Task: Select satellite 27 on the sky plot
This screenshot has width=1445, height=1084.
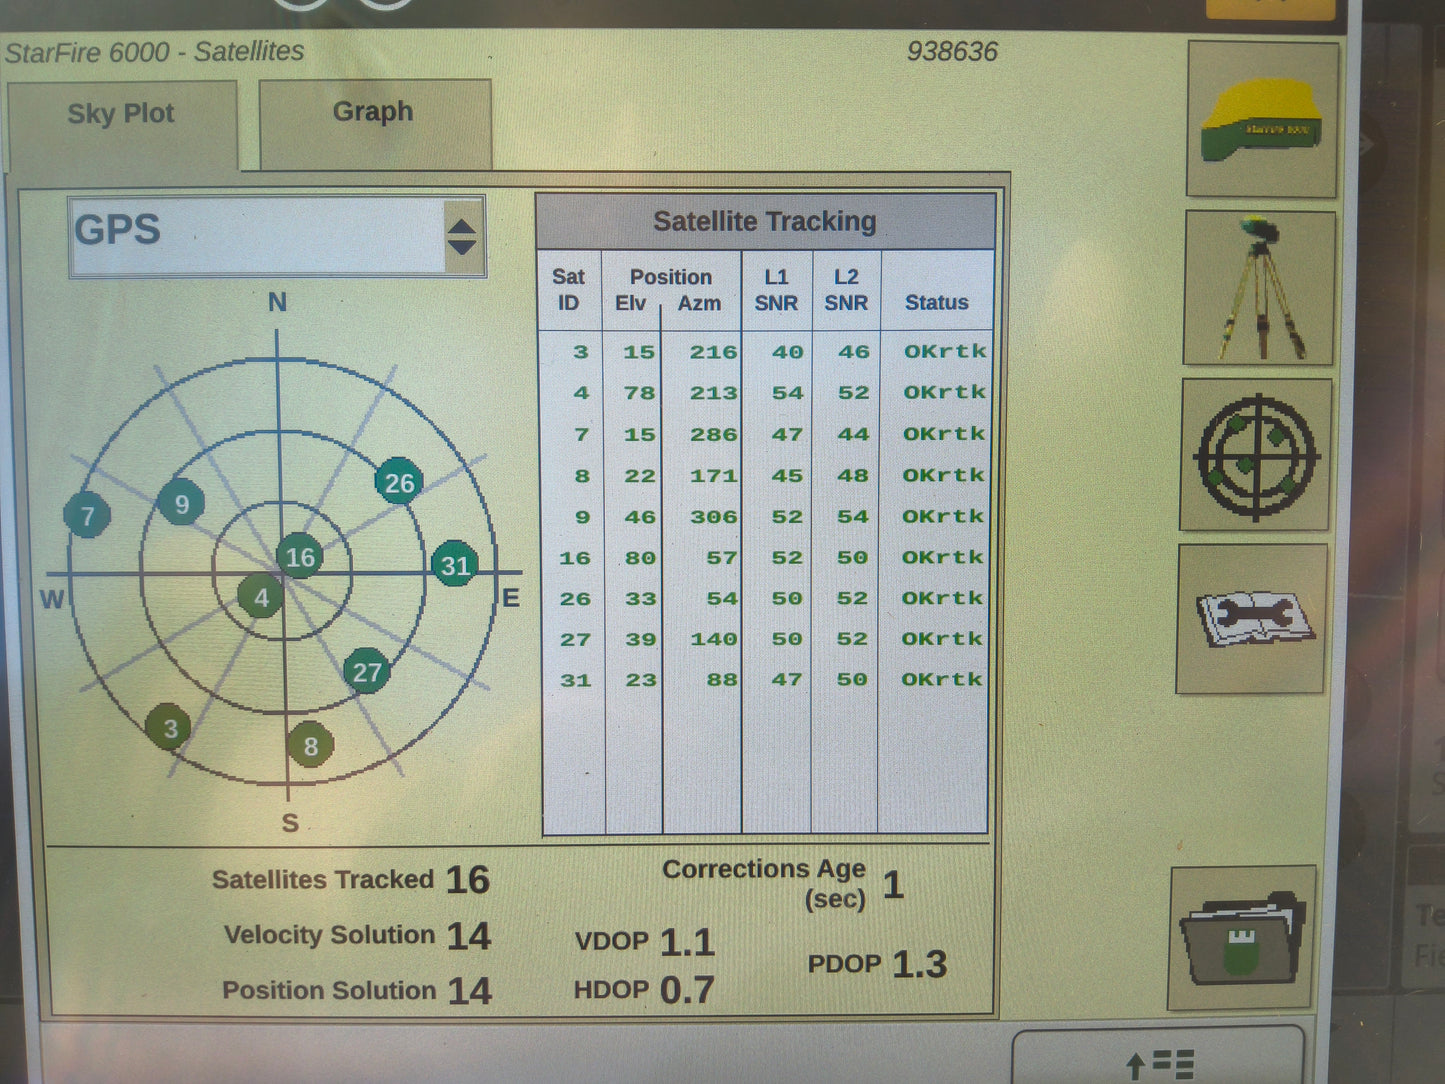Action: [366, 672]
